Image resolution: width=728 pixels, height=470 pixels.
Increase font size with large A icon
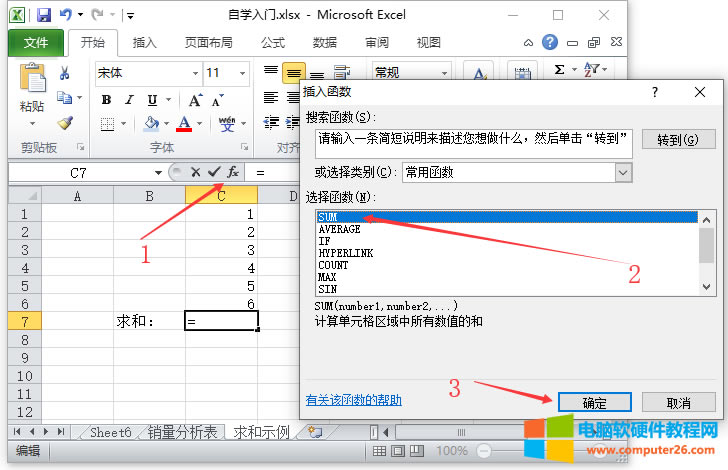click(x=195, y=100)
